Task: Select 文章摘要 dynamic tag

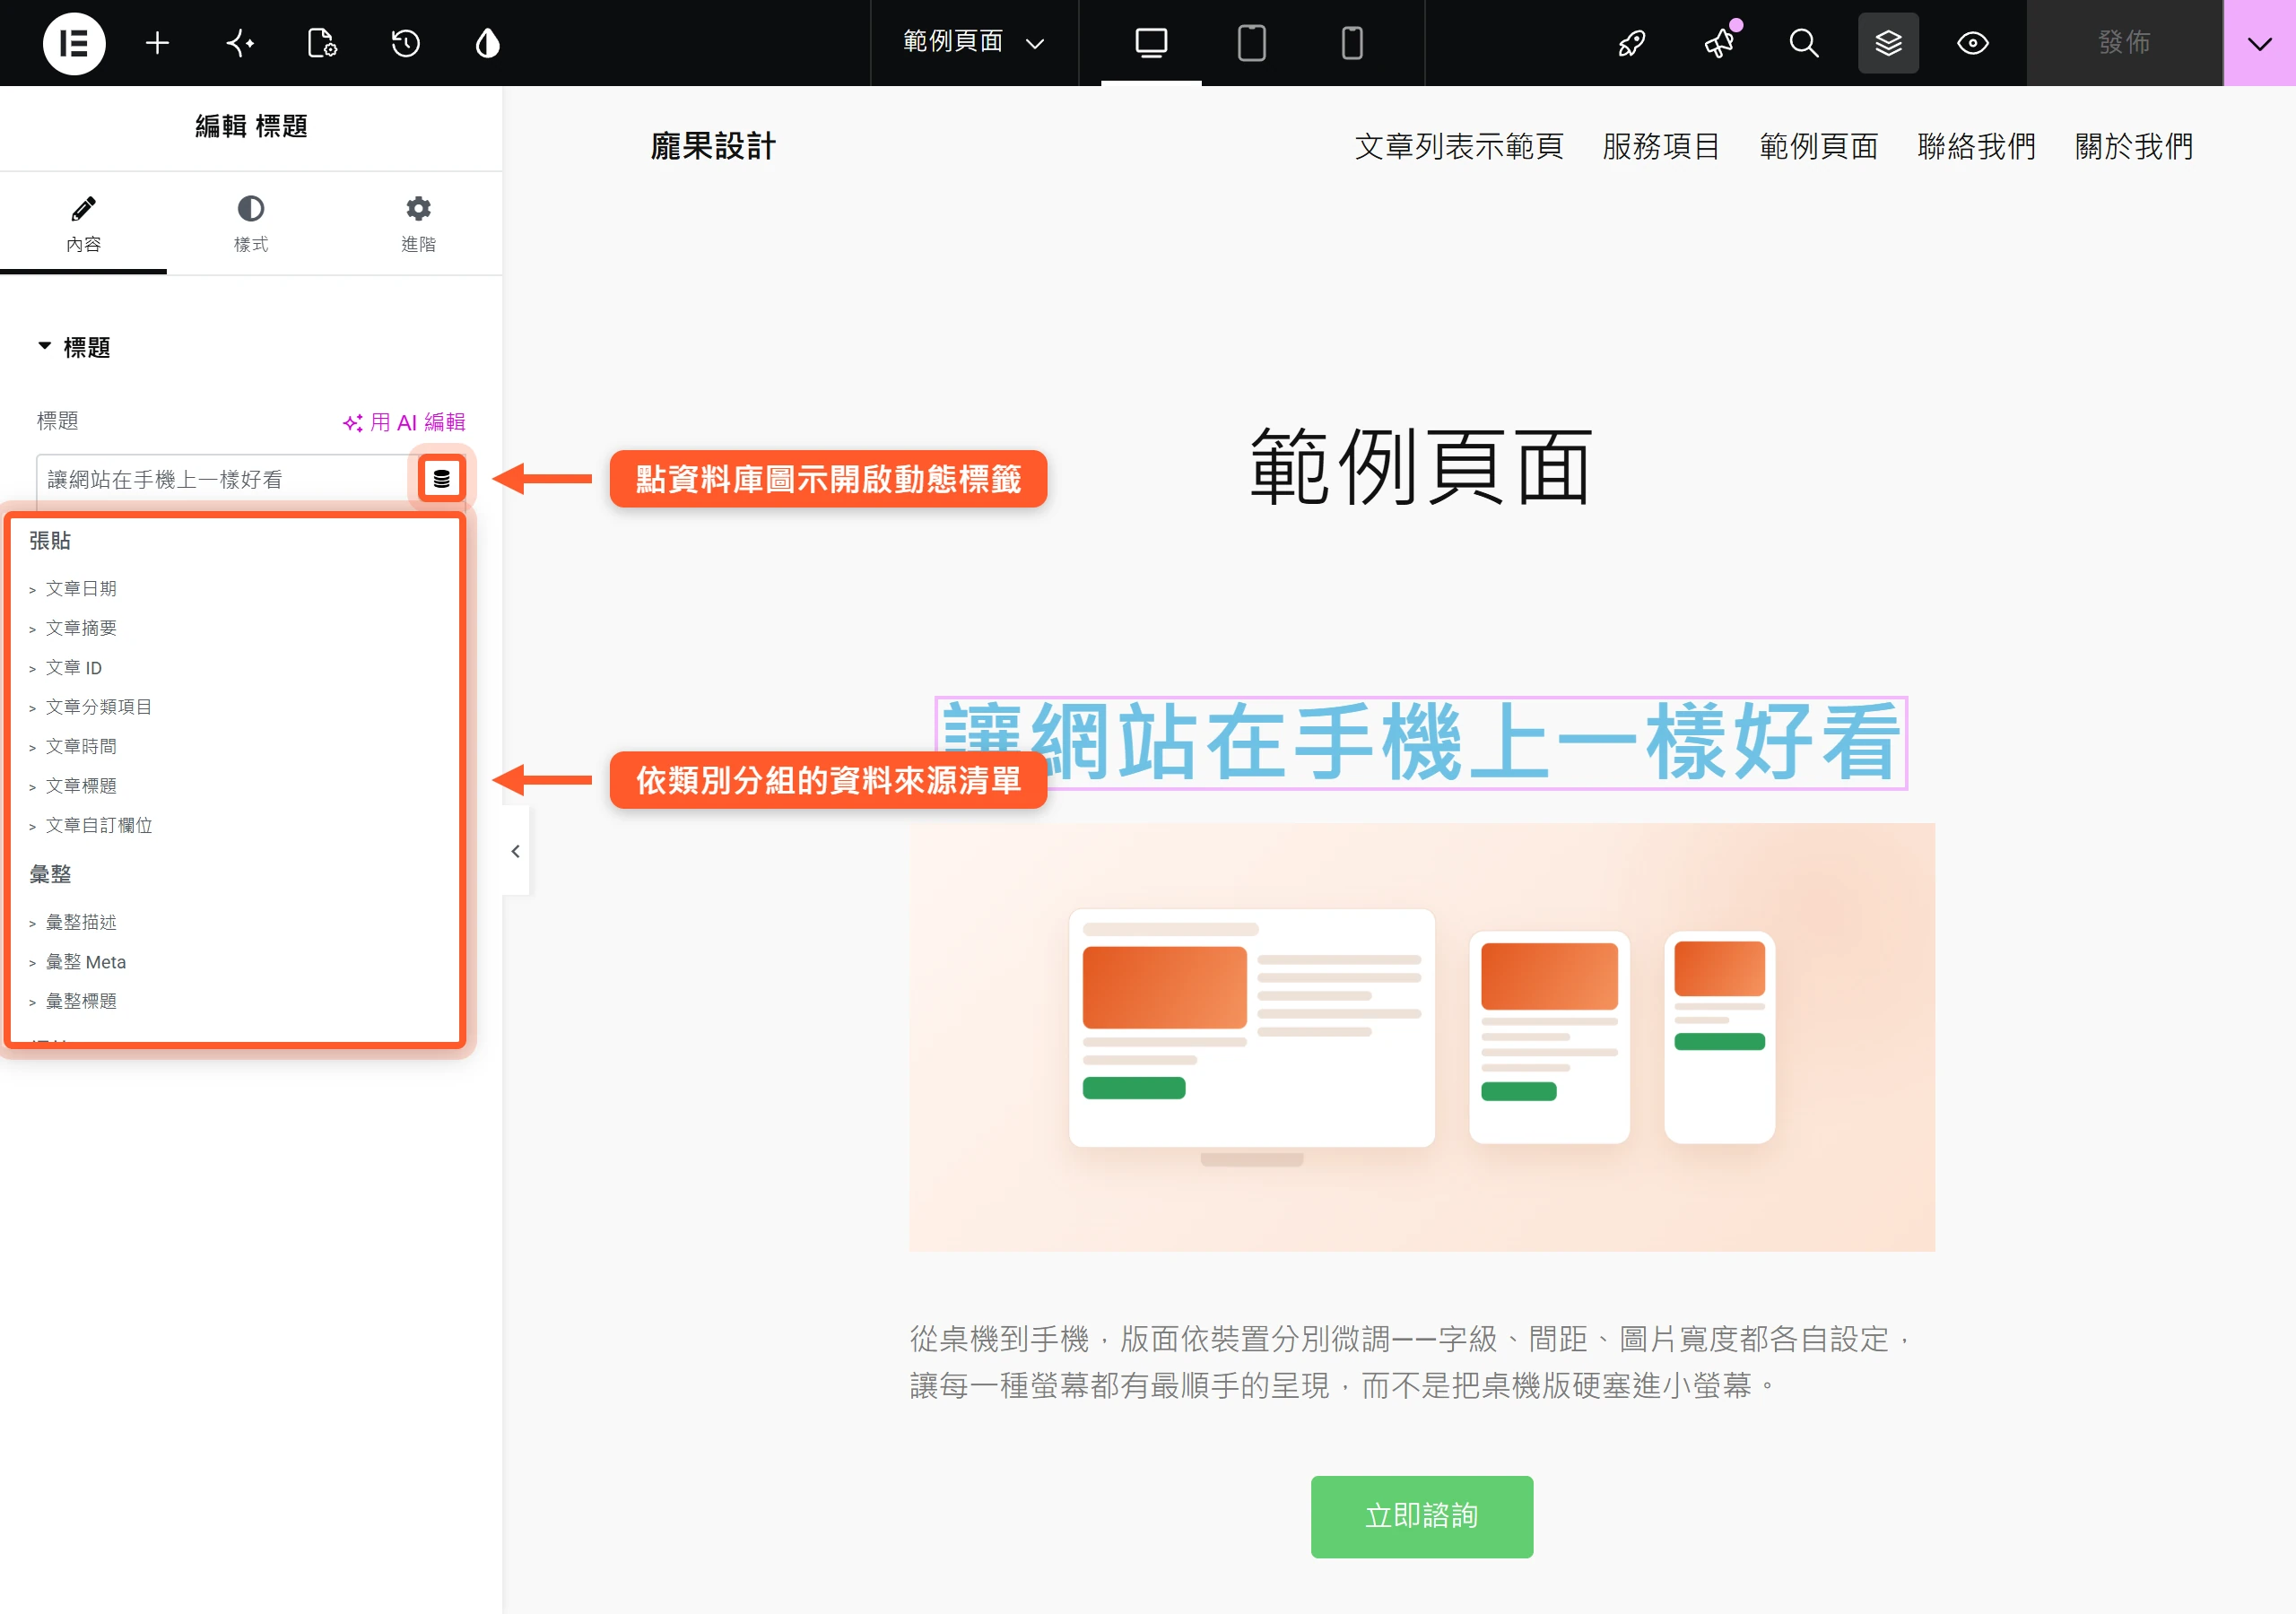Action: coord(81,628)
